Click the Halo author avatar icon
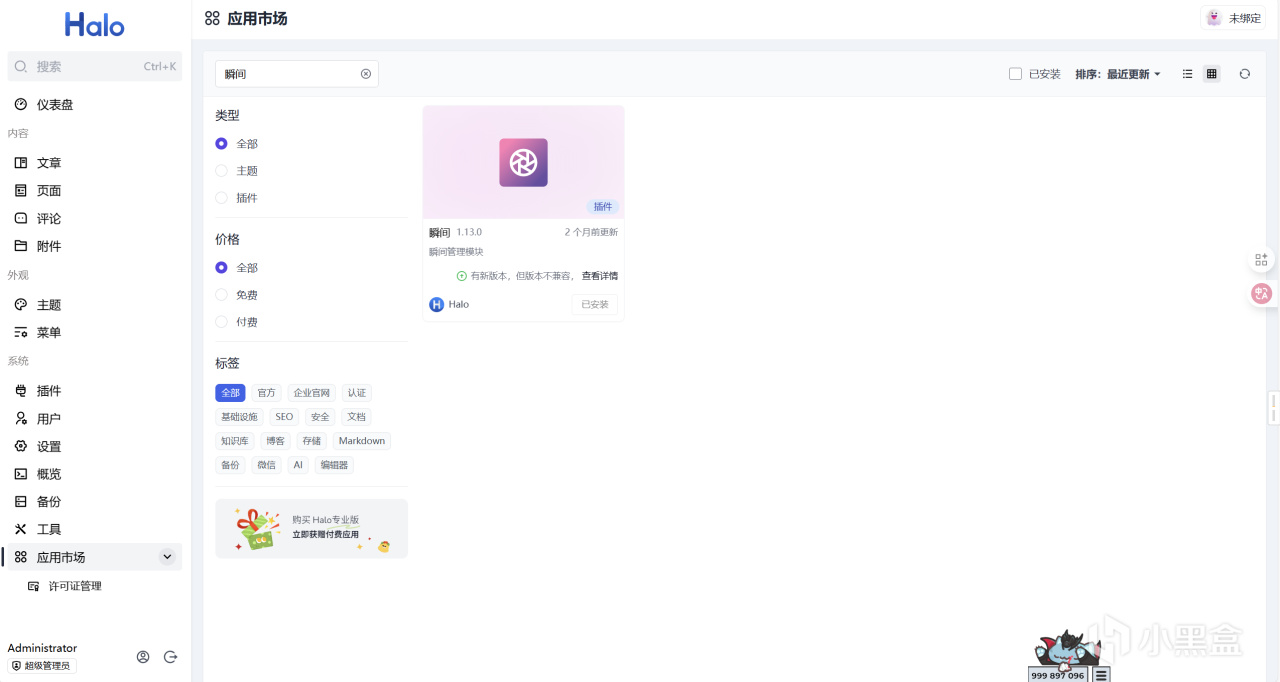 (437, 304)
